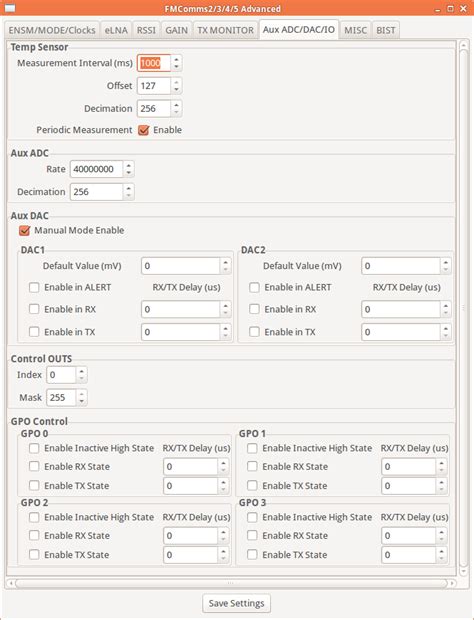
Task: Enable GPO 3 Inactive High State
Action: click(x=252, y=517)
